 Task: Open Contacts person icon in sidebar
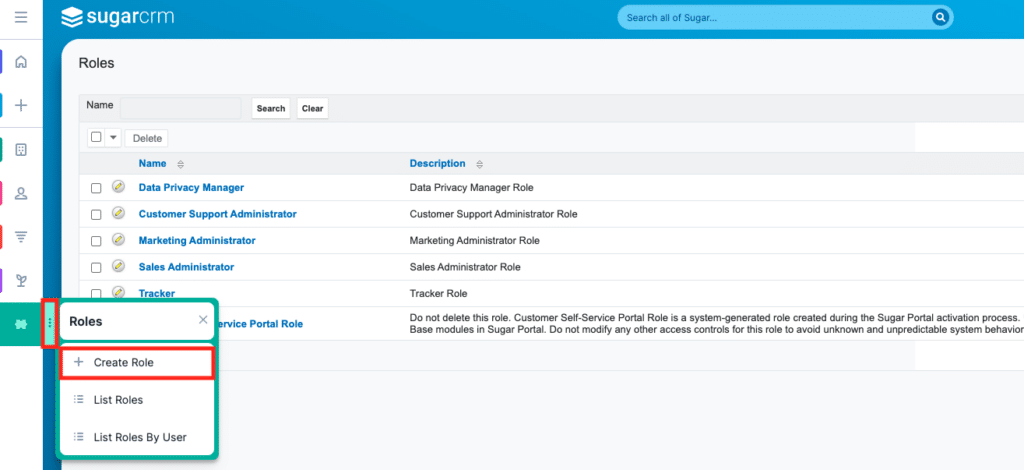[x=21, y=194]
